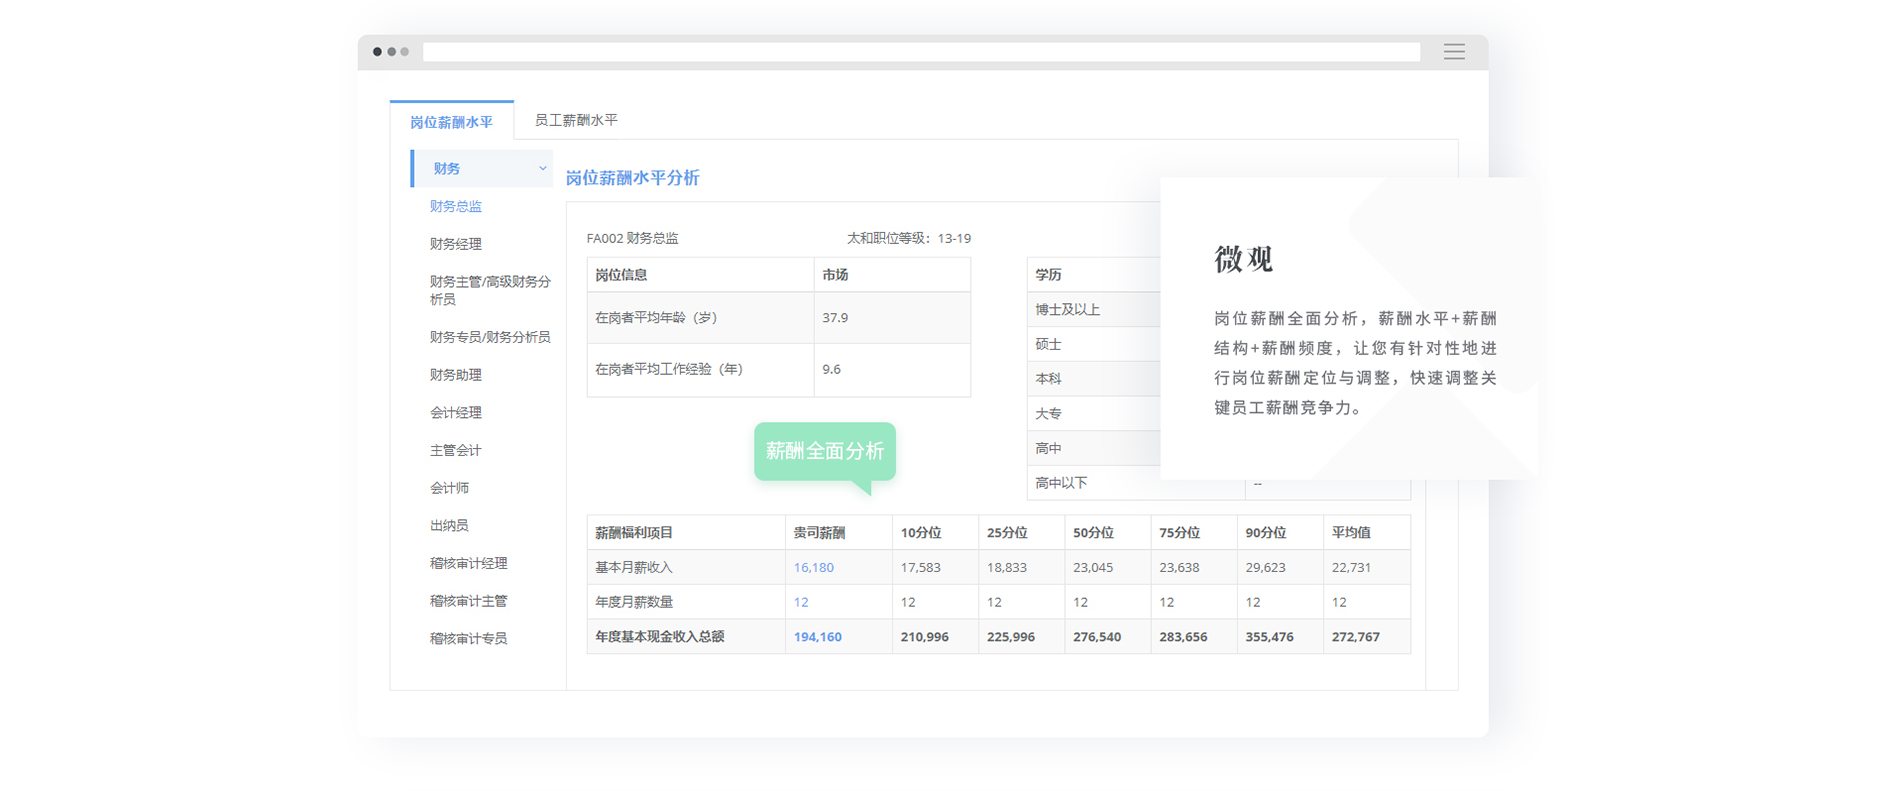Screen dimensions: 1903x791
Task: Select 稽核审计专员 in the sidebar
Action: point(469,638)
